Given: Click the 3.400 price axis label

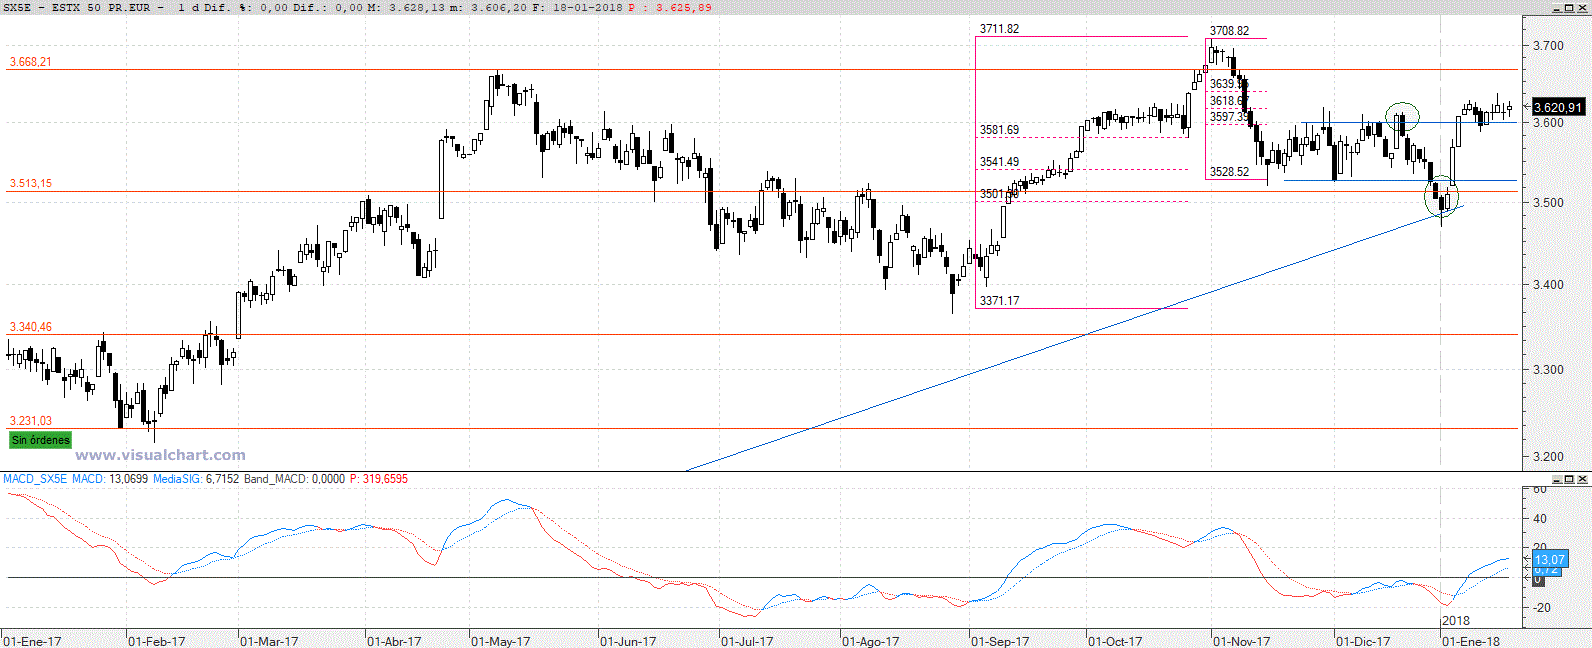Looking at the screenshot, I should [1548, 285].
